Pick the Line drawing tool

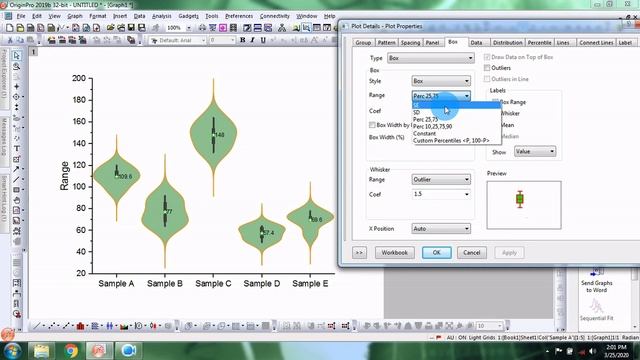(x=16, y=179)
